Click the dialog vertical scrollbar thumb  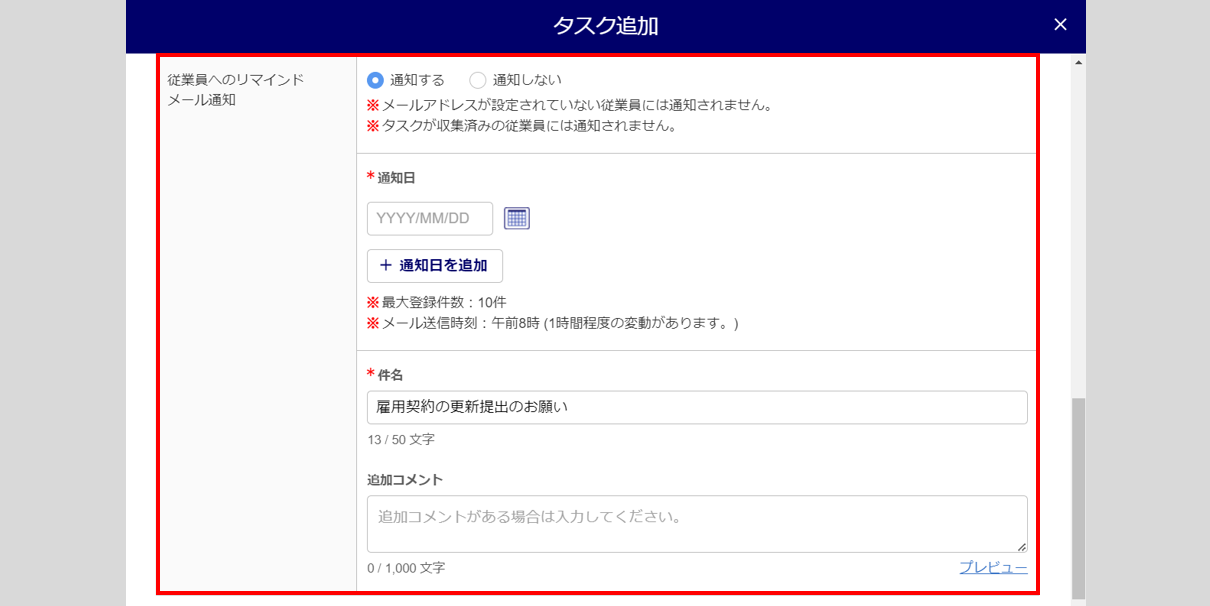click(1078, 498)
